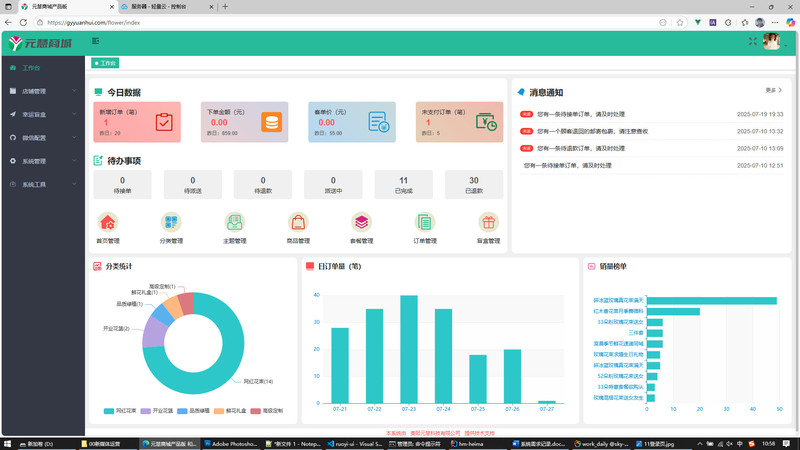Switch to Visual Studio Code in the taskbar
This screenshot has width=800, height=450.
(x=355, y=444)
